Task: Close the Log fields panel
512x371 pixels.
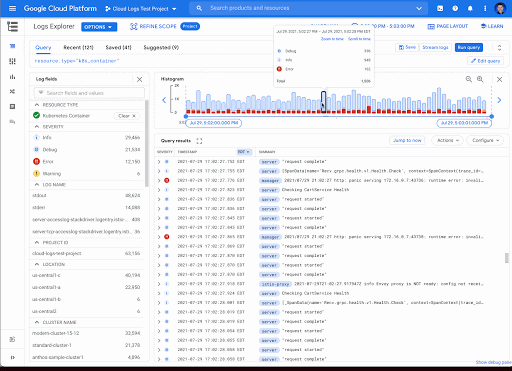Action: 139,79
